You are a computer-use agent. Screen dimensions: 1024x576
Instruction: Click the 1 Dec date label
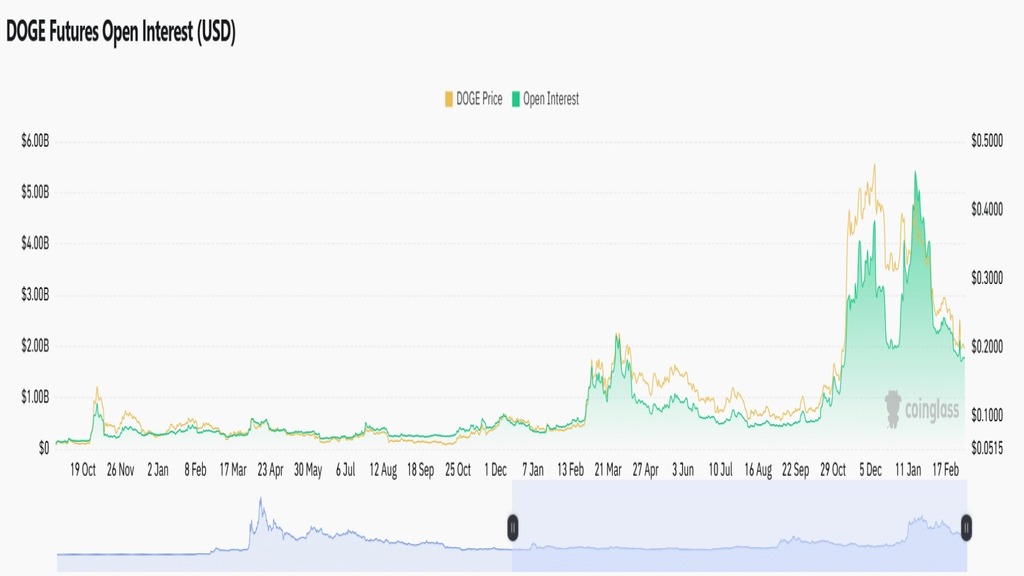point(496,470)
